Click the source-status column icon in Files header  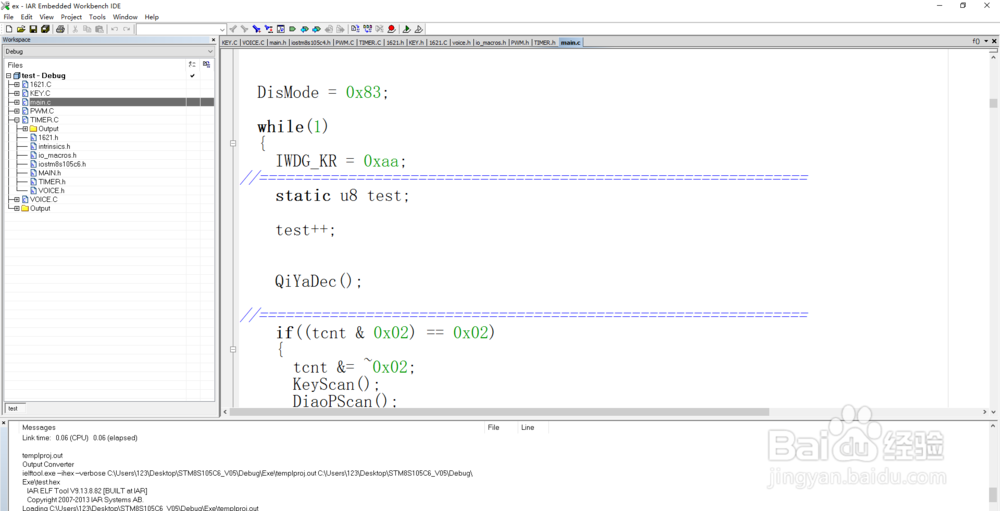[206, 64]
